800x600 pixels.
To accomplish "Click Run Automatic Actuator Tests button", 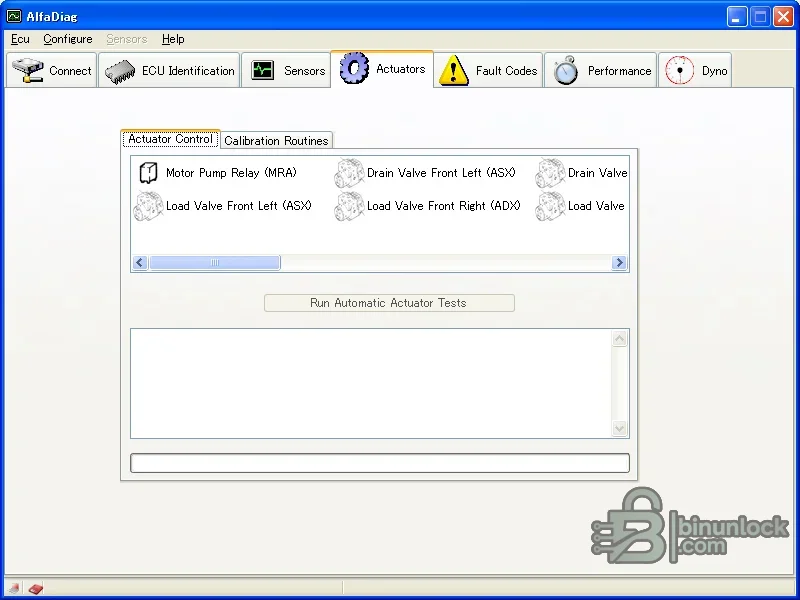I will point(389,303).
